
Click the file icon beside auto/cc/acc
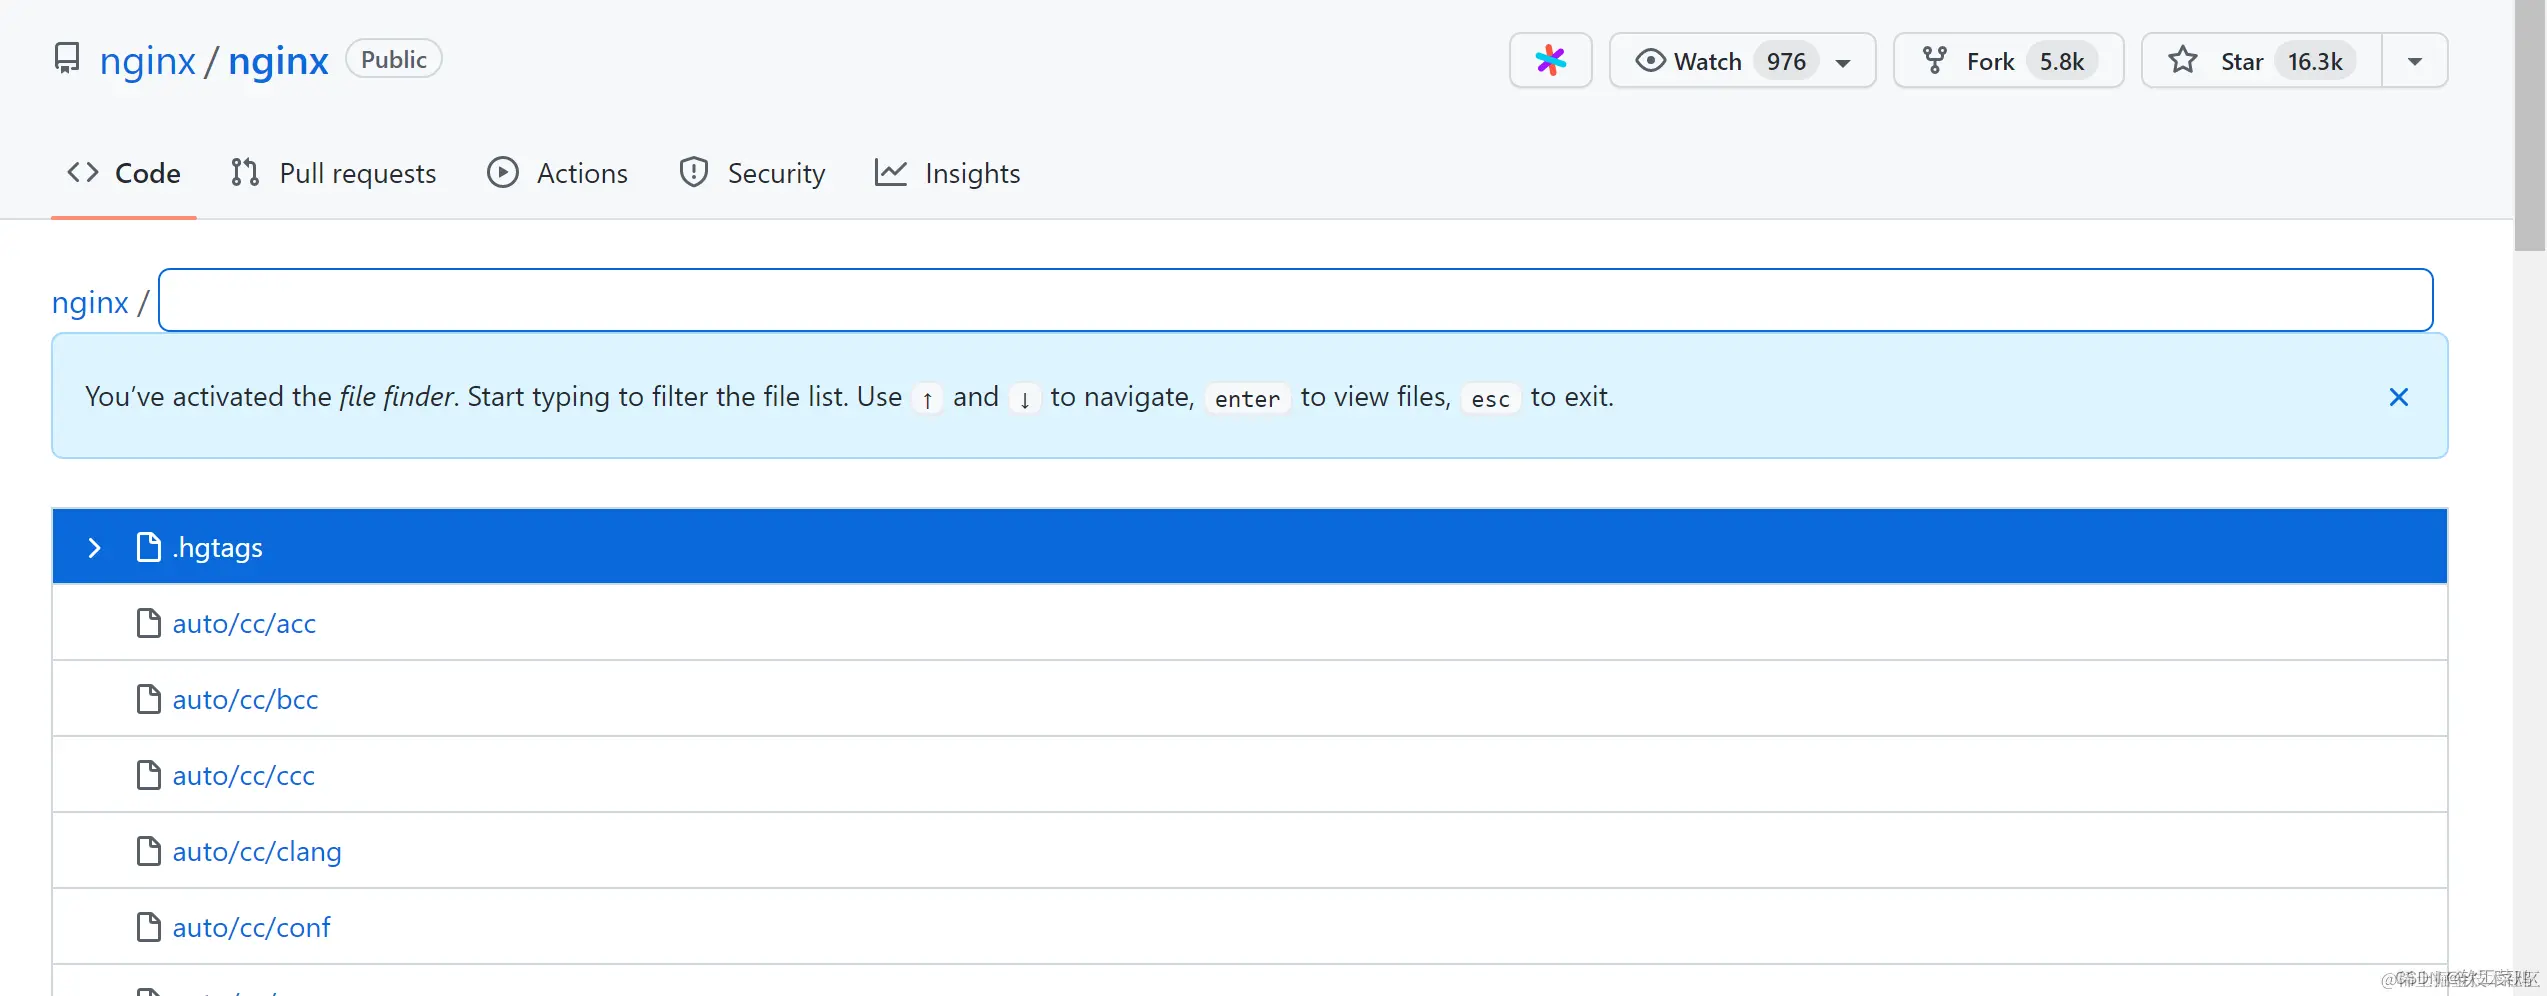pyautogui.click(x=148, y=623)
